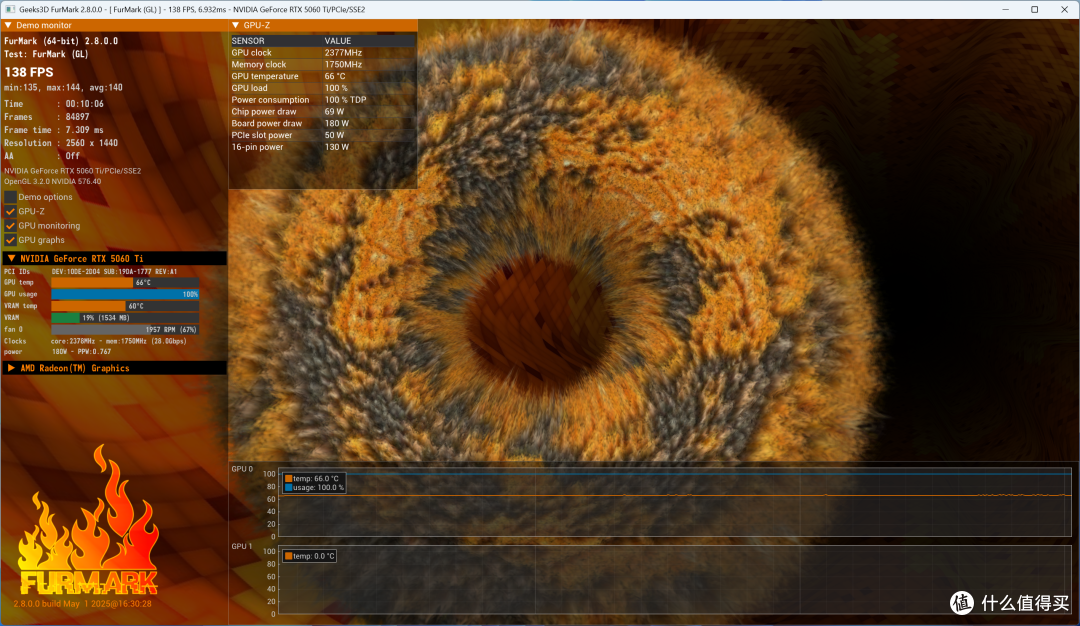This screenshot has width=1080, height=626.
Task: Click the VRAM 19% (1534 MB) bar
Action: point(125,317)
